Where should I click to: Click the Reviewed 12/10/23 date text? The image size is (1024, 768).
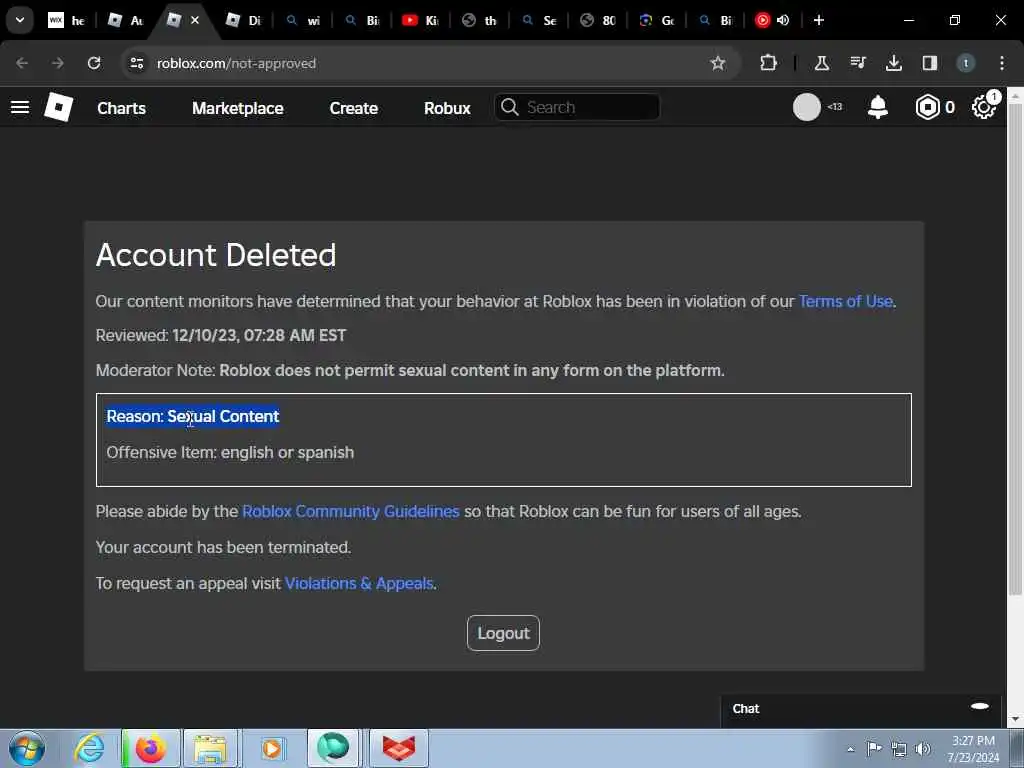221,336
